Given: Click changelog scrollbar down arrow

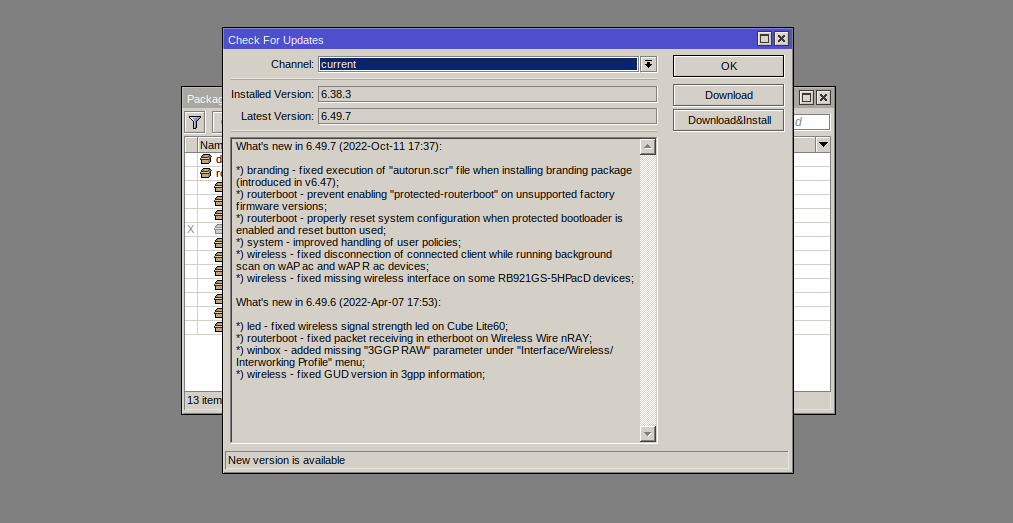Looking at the screenshot, I should coord(648,434).
